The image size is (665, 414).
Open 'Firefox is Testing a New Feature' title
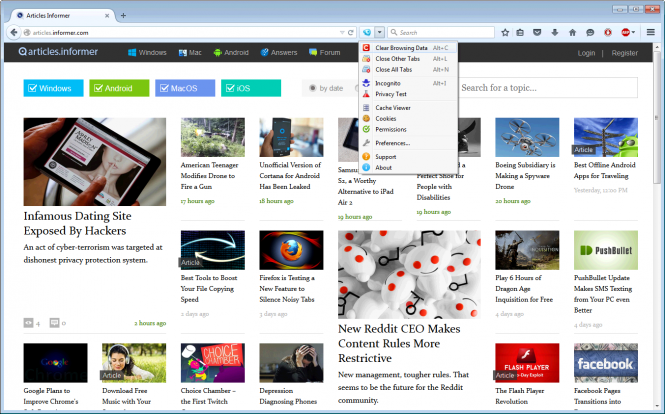287,288
